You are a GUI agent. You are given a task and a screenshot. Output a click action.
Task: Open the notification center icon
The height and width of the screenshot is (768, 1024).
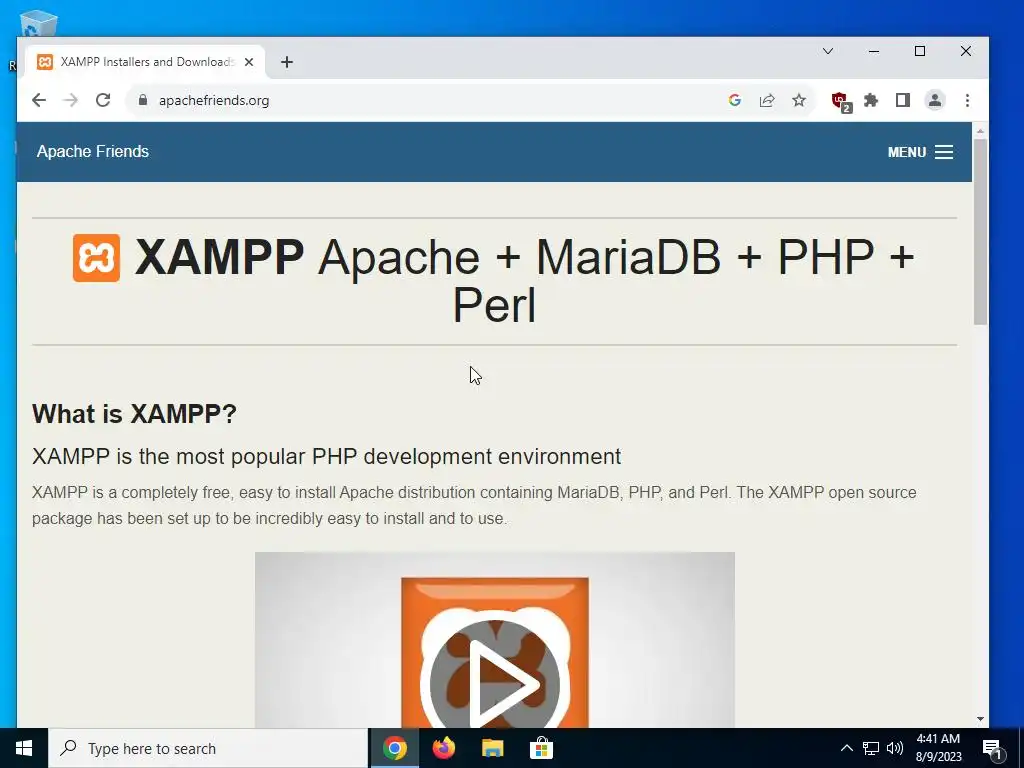click(992, 749)
